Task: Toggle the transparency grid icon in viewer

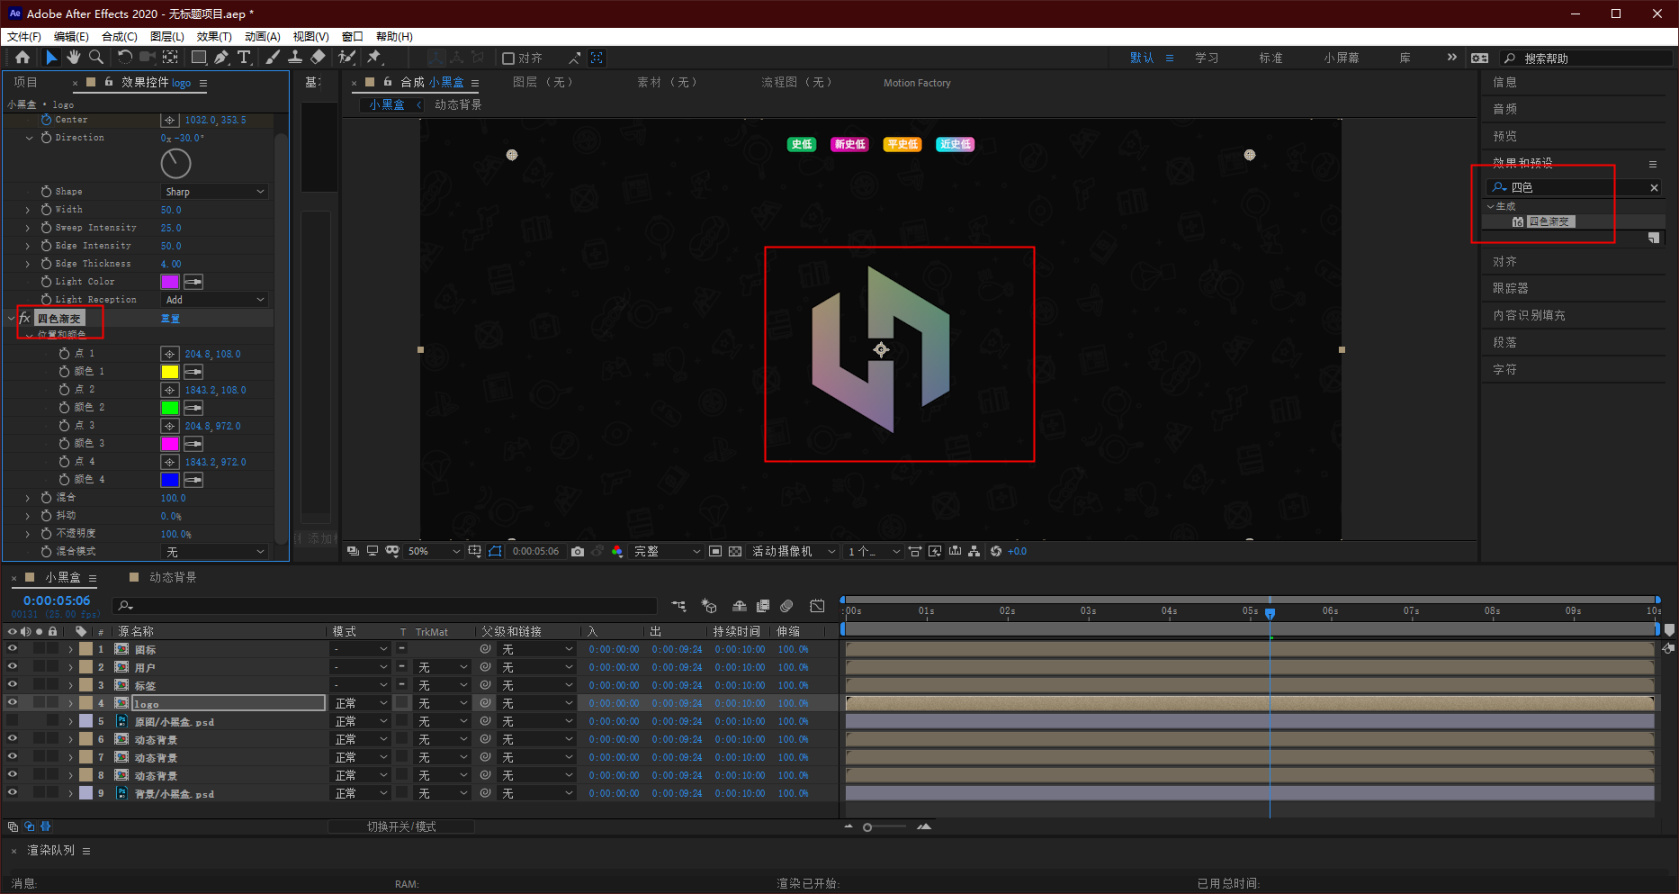Action: point(735,551)
